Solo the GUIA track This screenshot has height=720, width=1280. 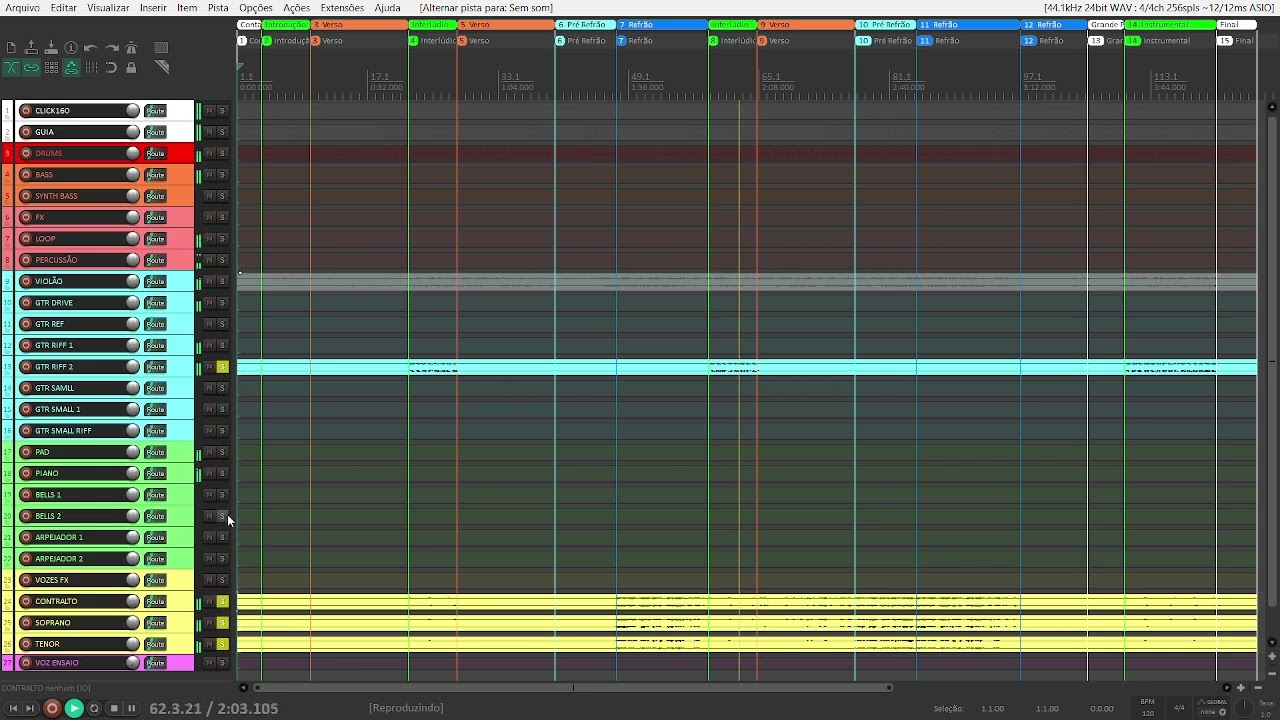[223, 132]
